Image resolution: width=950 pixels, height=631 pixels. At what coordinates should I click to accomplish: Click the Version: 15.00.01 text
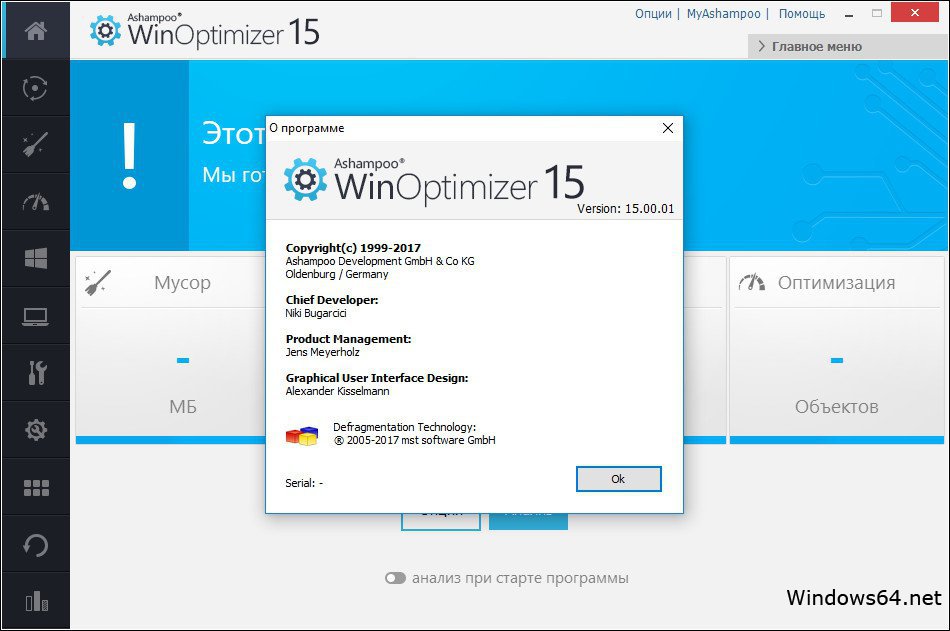[x=625, y=209]
